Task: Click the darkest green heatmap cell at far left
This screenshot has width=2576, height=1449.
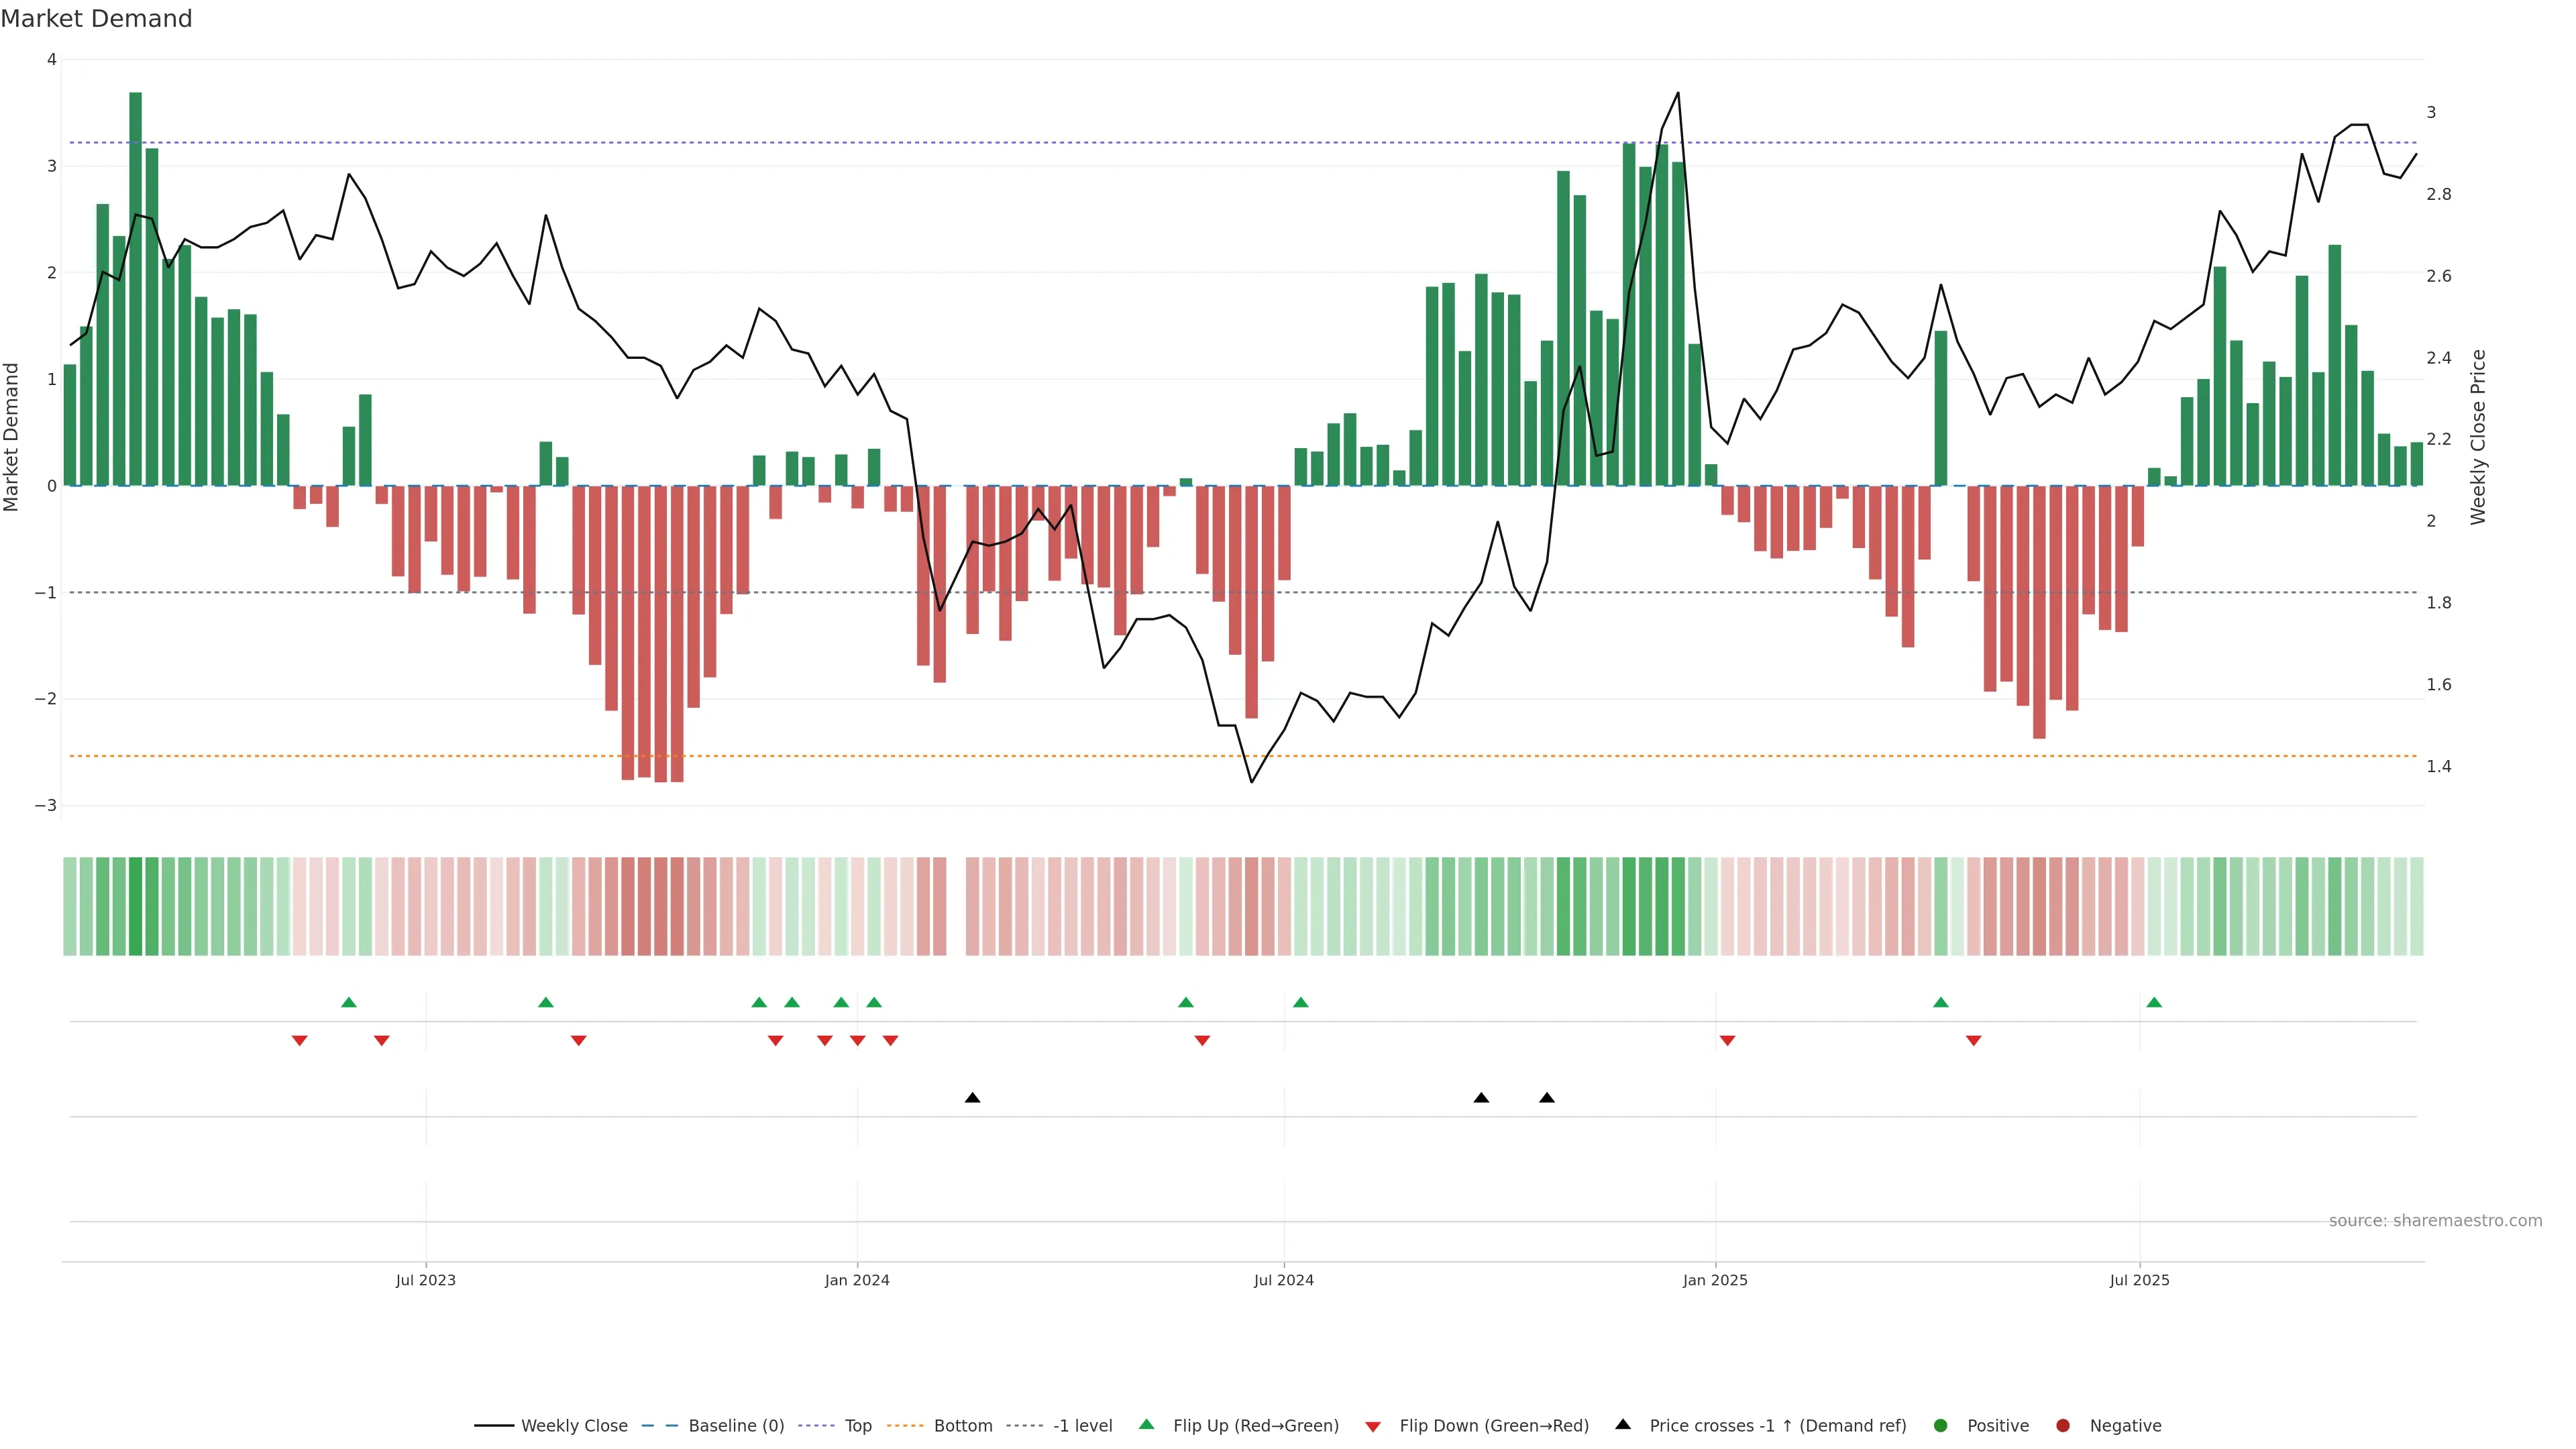Action: coord(136,906)
